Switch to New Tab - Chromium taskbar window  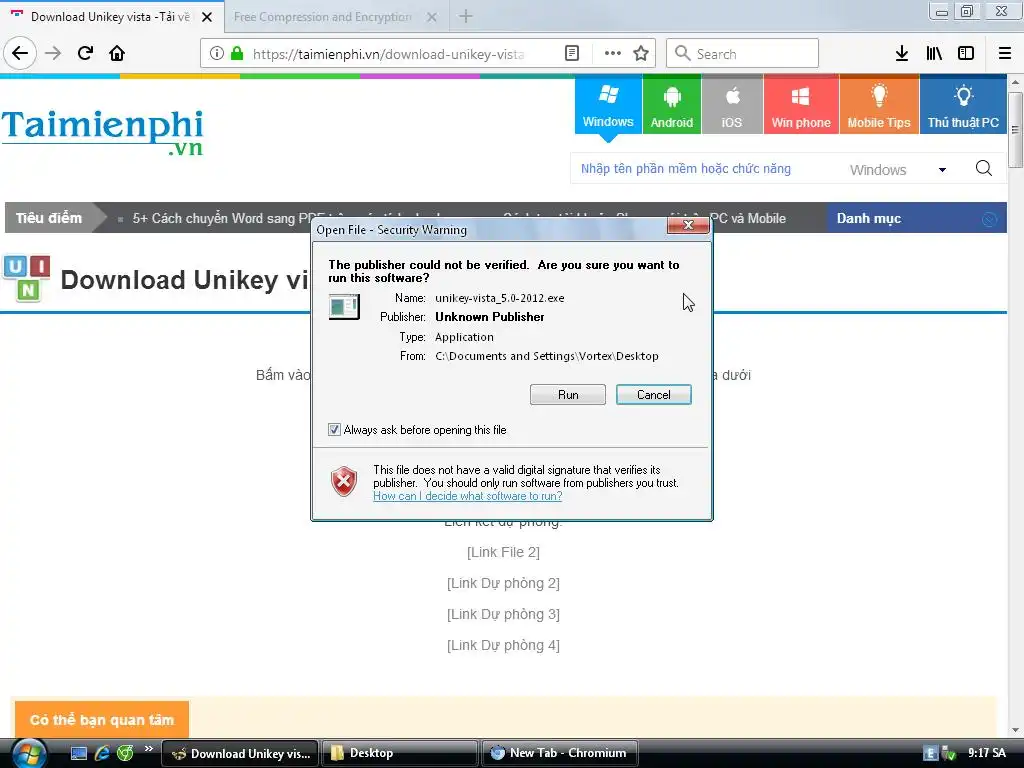560,753
